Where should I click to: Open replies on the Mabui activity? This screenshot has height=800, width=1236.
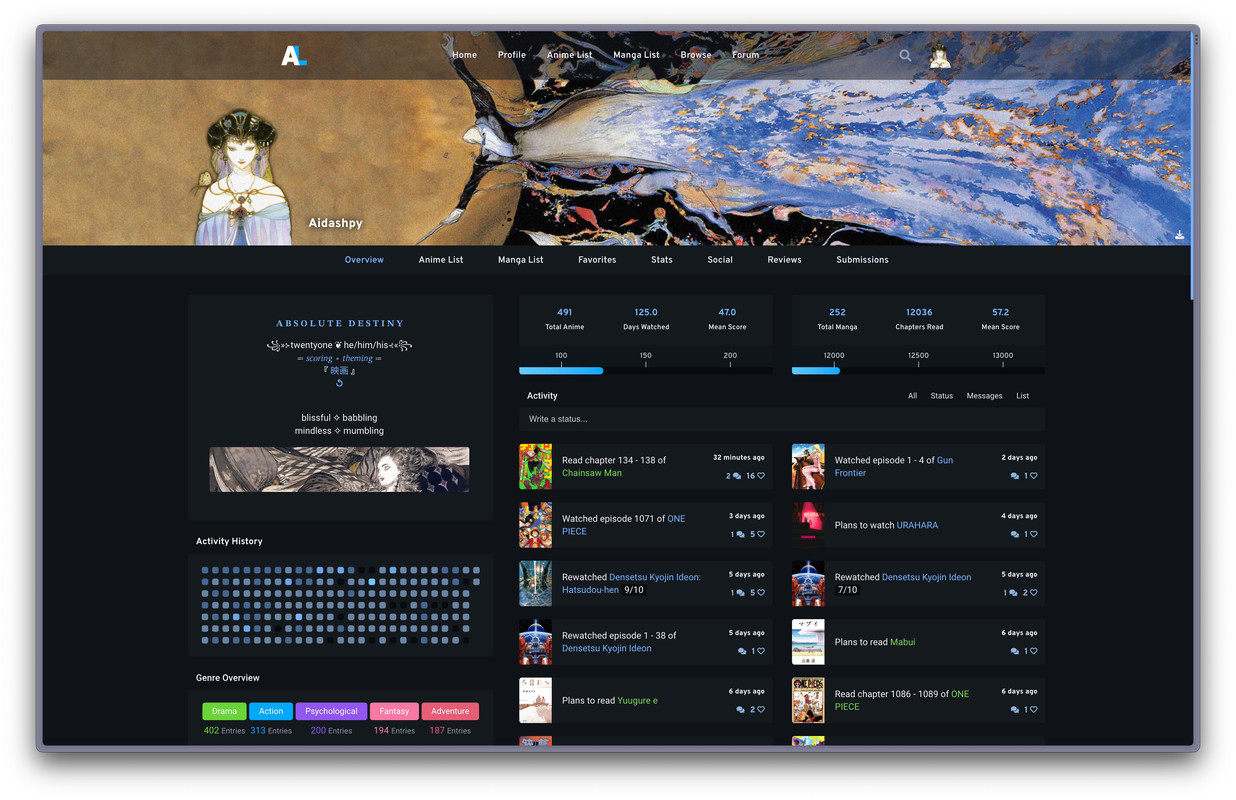(x=1015, y=651)
